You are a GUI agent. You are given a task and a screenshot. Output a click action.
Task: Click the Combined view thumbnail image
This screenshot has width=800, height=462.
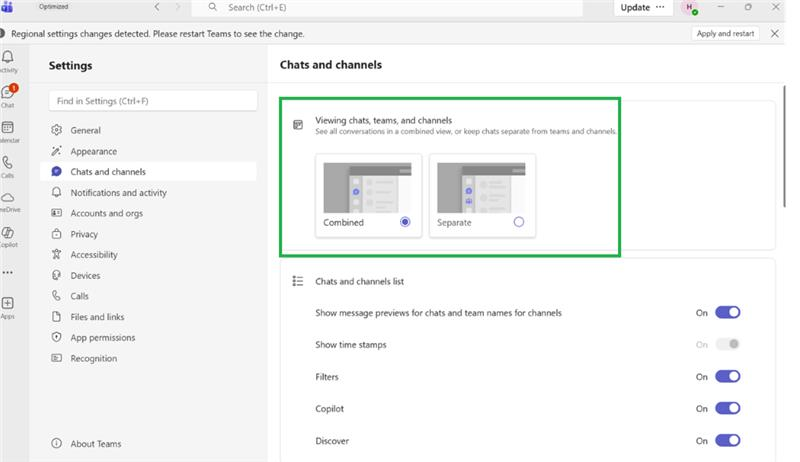click(x=367, y=188)
